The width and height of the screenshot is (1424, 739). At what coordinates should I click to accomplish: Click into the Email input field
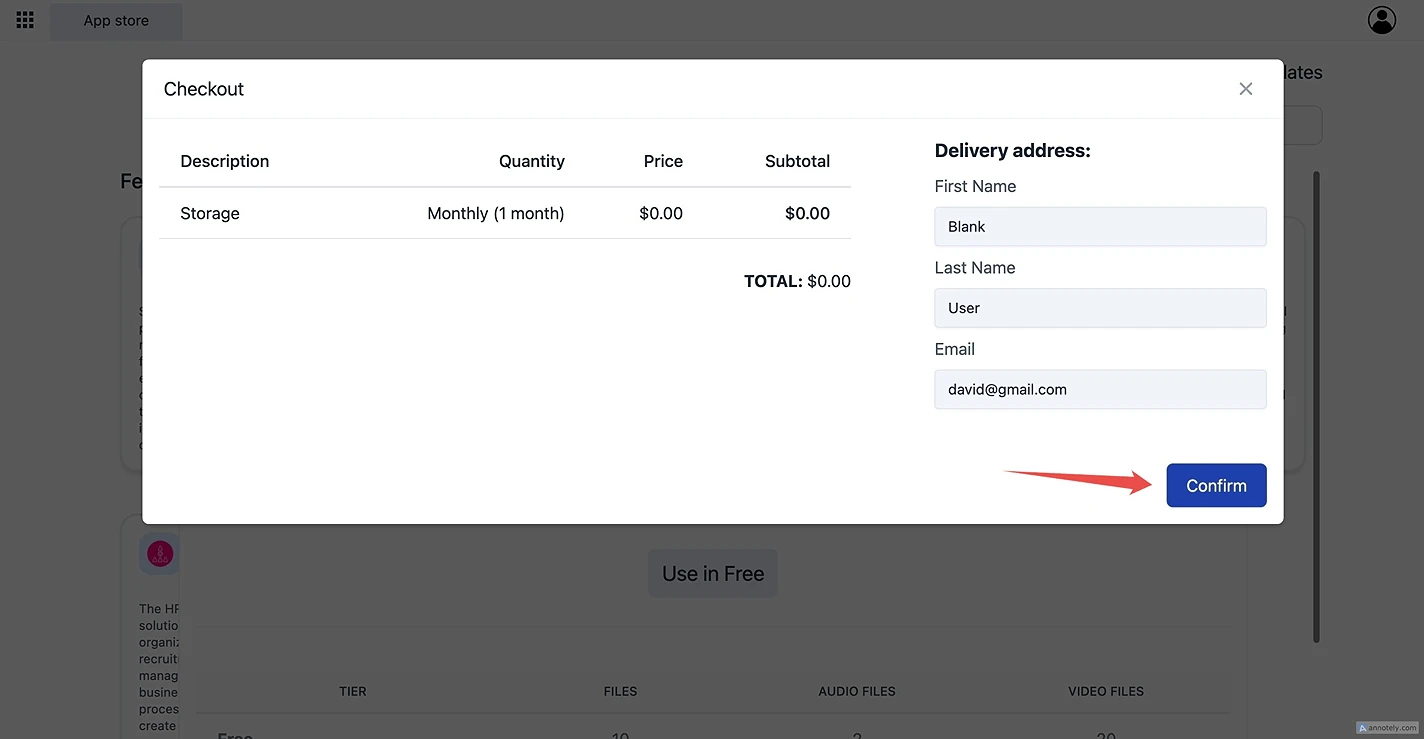[x=1100, y=390]
